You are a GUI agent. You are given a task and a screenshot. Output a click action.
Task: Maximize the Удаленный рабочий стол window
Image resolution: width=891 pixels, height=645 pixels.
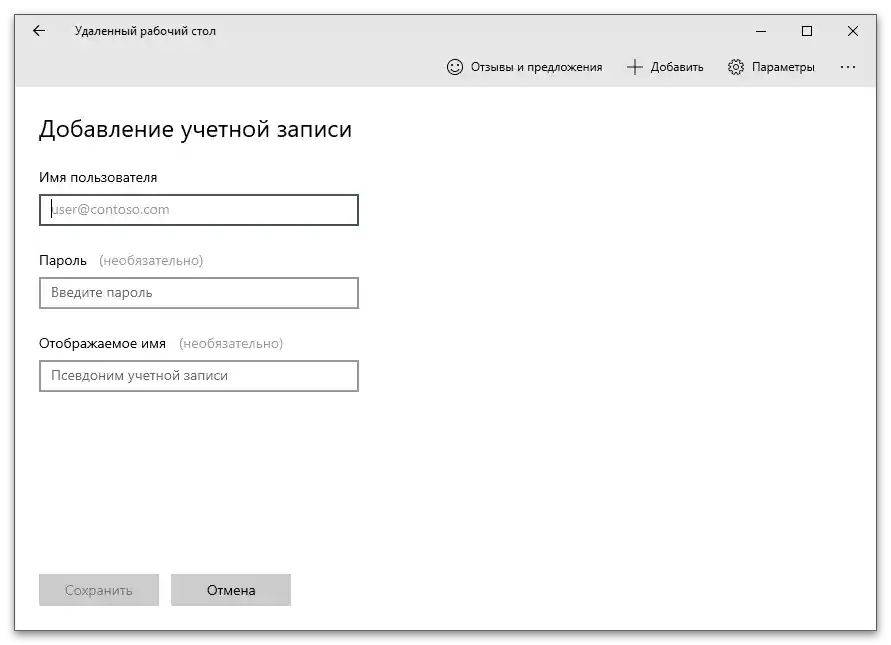[806, 31]
